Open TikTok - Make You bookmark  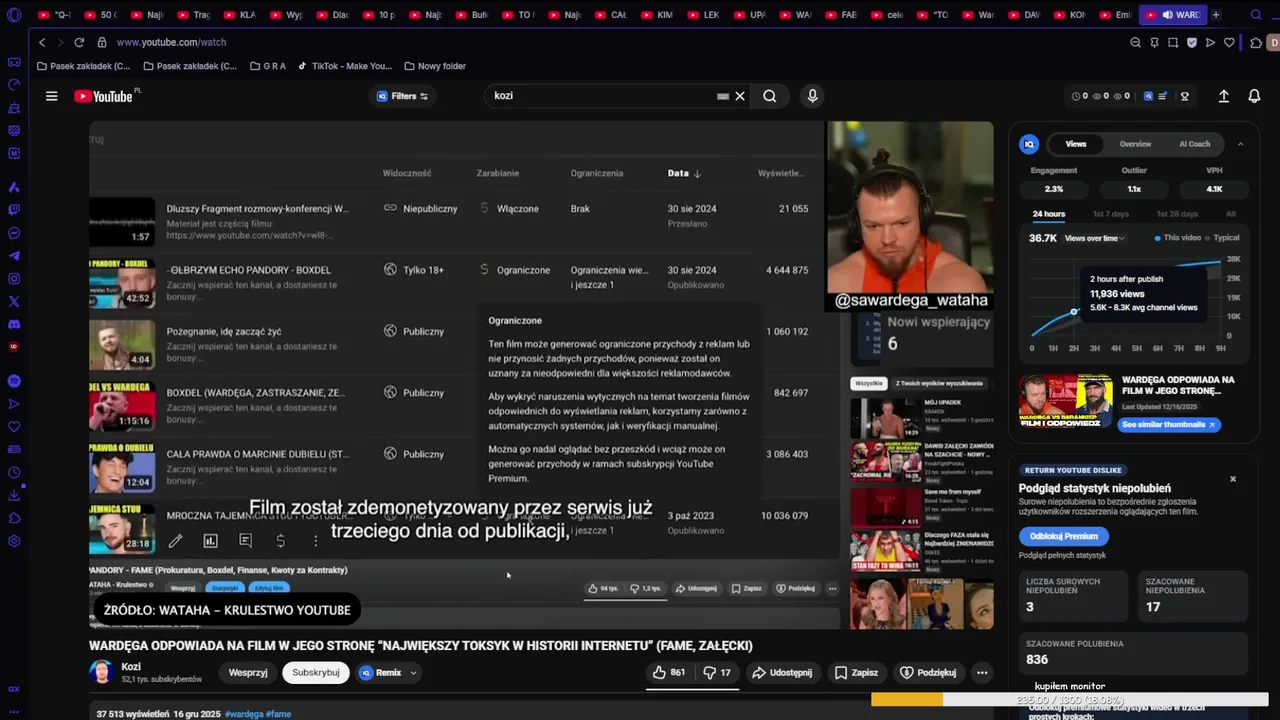[x=344, y=66]
